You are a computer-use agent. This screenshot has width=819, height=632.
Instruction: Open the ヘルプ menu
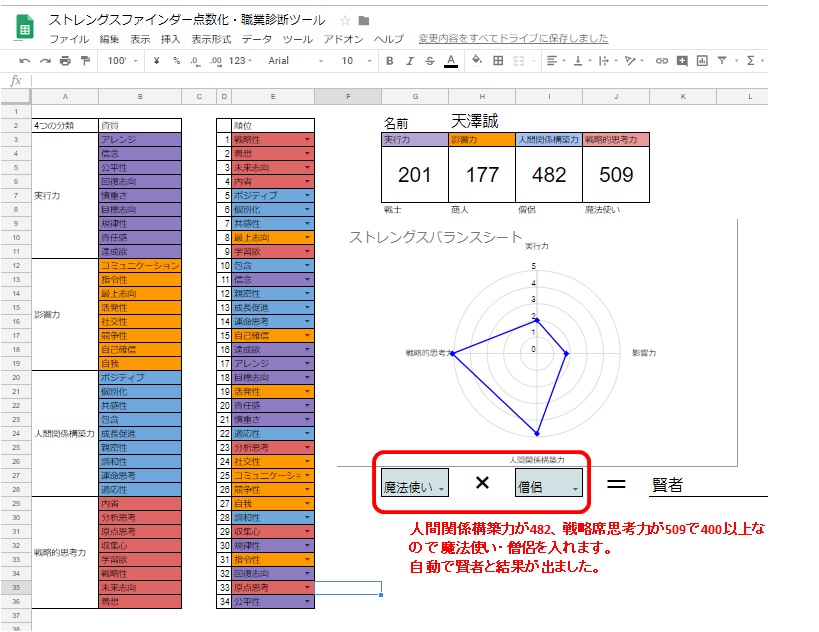click(388, 39)
